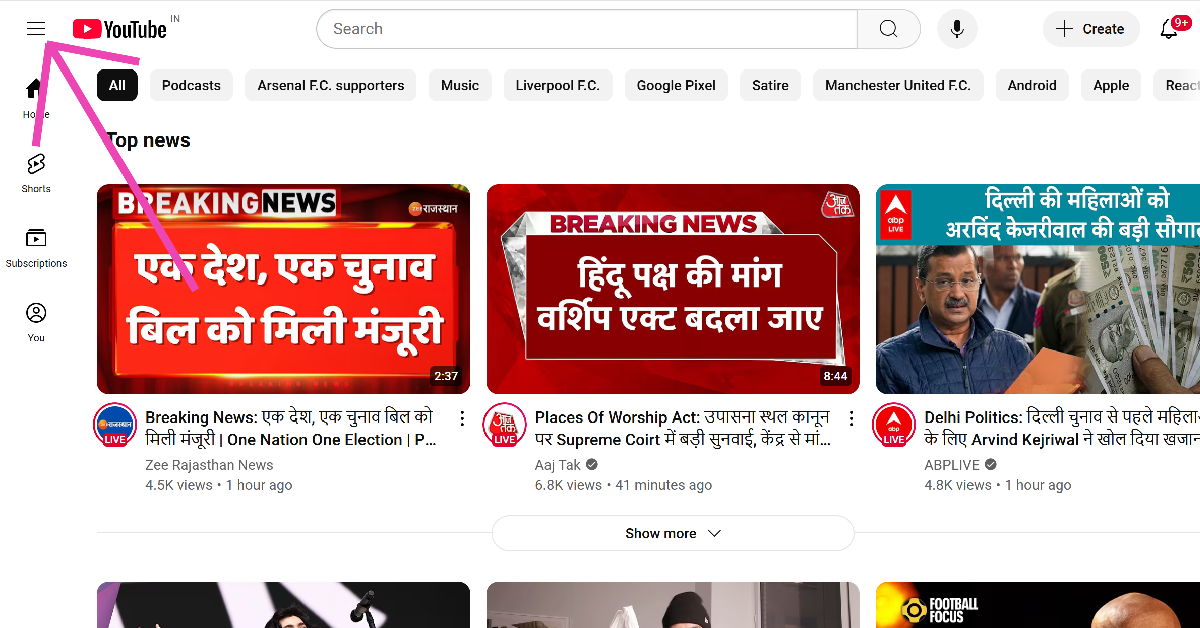Open options menu for Zee Rajasthan video
This screenshot has width=1200, height=628.
pyautogui.click(x=462, y=418)
